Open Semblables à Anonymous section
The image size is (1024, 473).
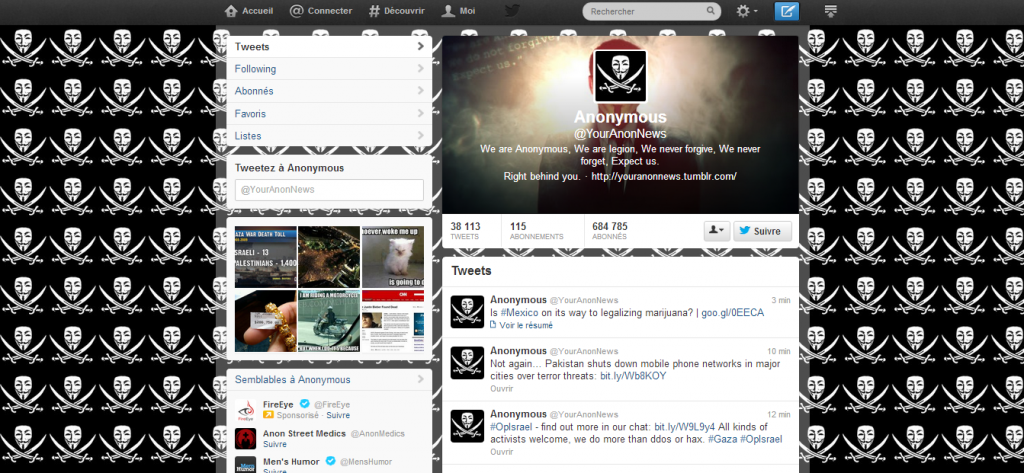pyautogui.click(x=293, y=380)
